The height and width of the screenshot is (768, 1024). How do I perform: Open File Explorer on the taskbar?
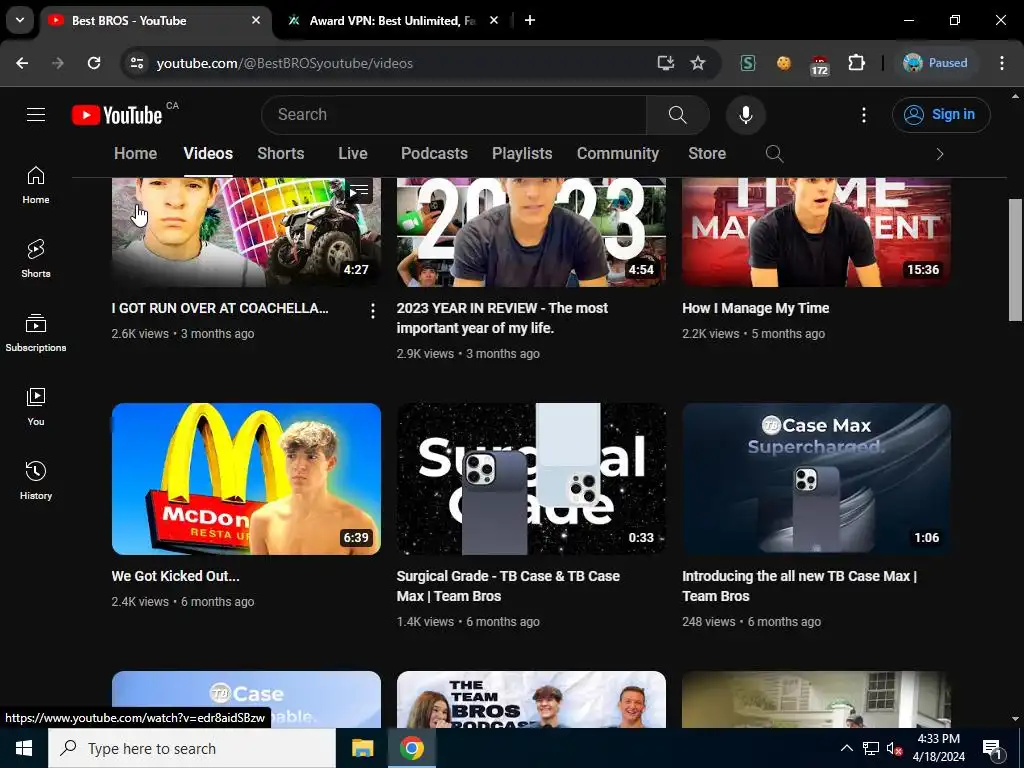tap(362, 748)
